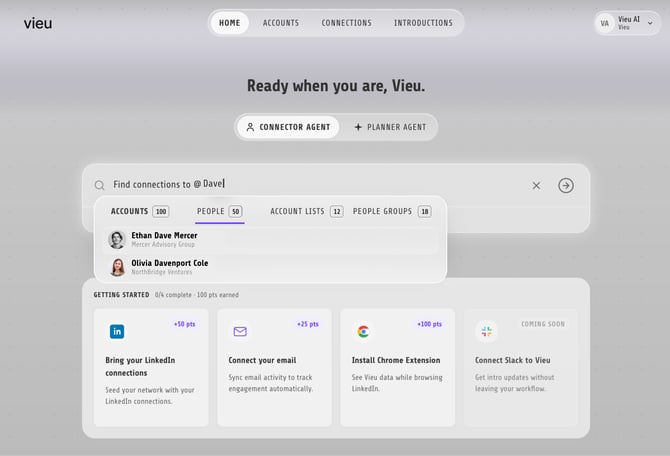
Task: Go to the Introductions page
Action: 423,23
